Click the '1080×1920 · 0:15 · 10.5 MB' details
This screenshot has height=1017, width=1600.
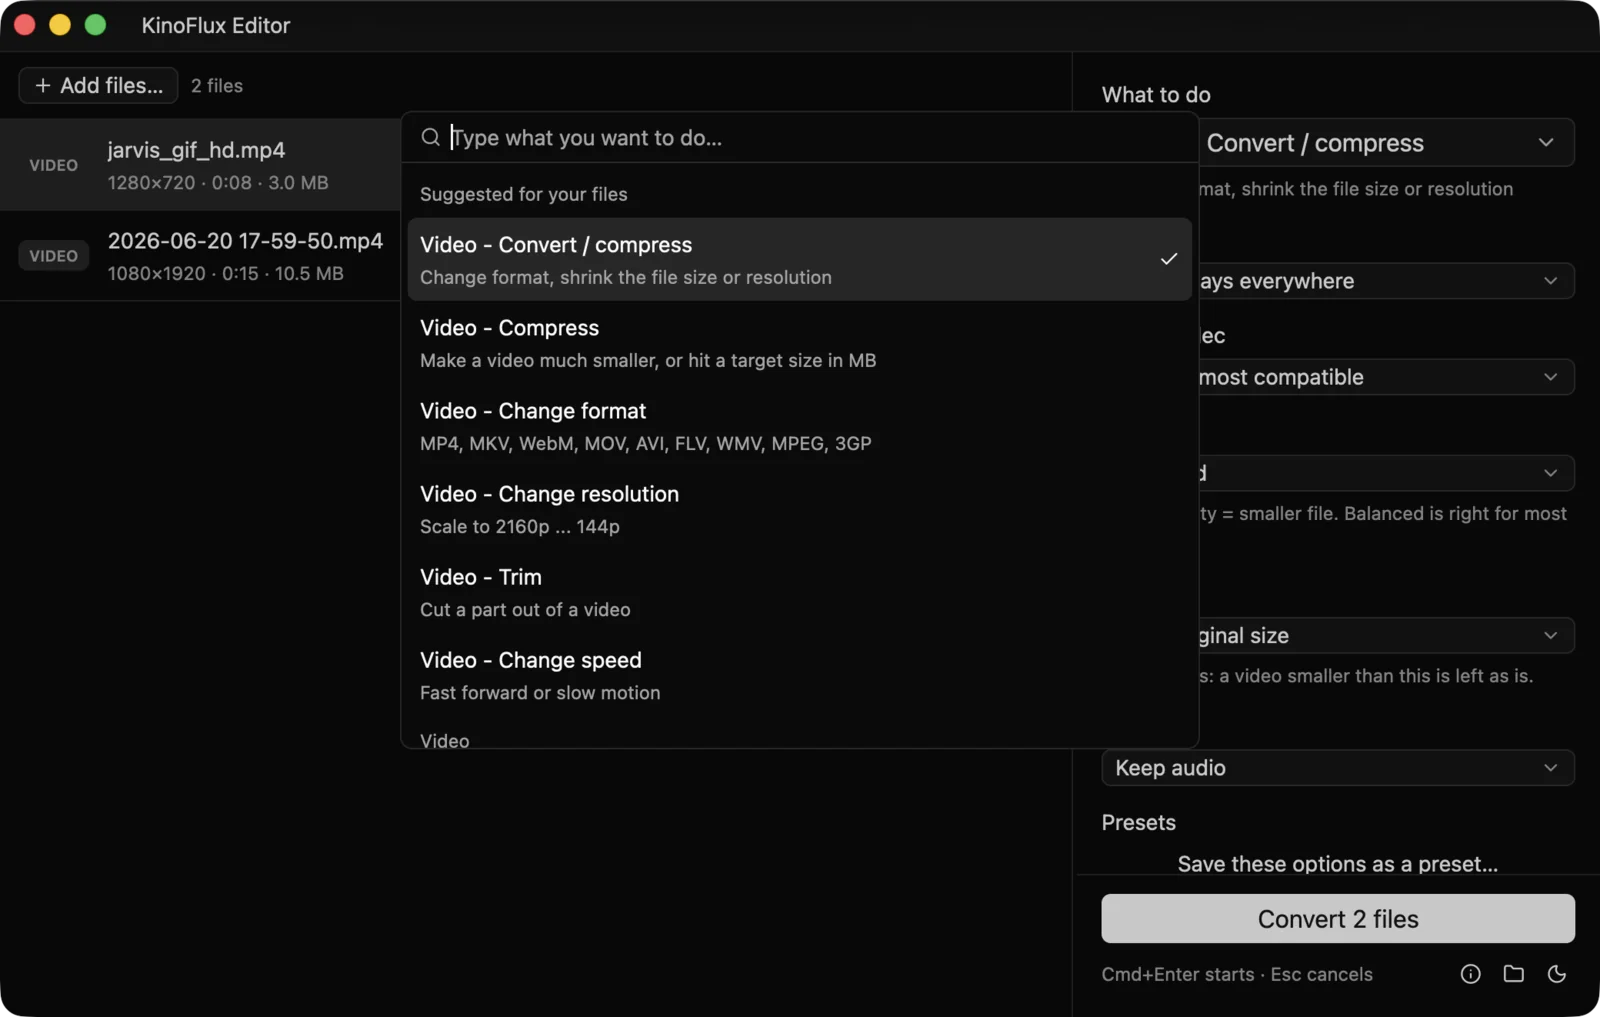pos(226,273)
